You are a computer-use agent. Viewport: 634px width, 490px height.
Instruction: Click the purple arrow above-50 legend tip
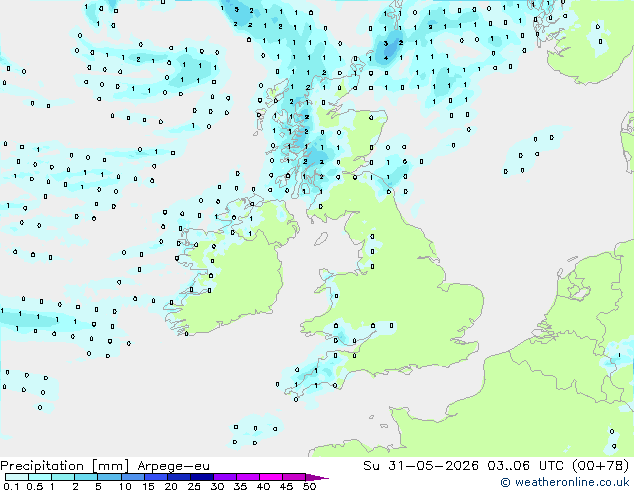point(317,478)
